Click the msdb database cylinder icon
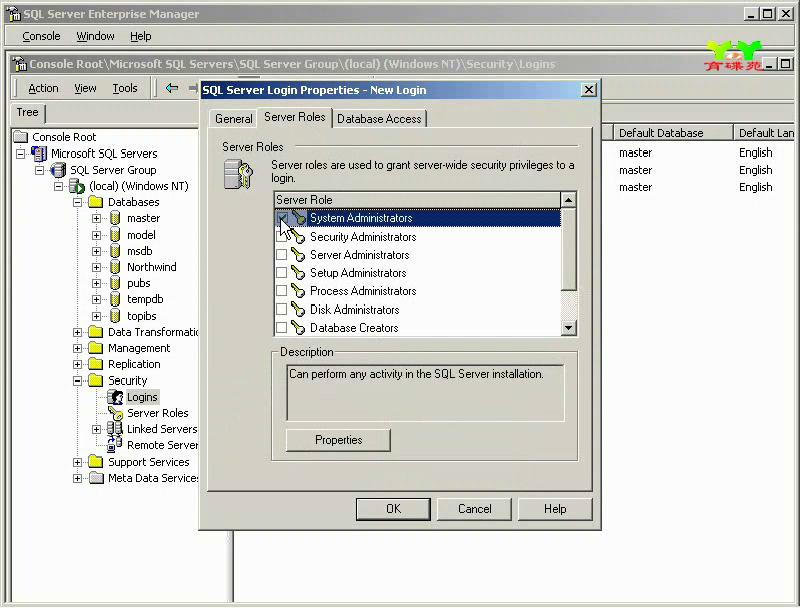Screen dimensions: 800x608 pyautogui.click(x=115, y=251)
